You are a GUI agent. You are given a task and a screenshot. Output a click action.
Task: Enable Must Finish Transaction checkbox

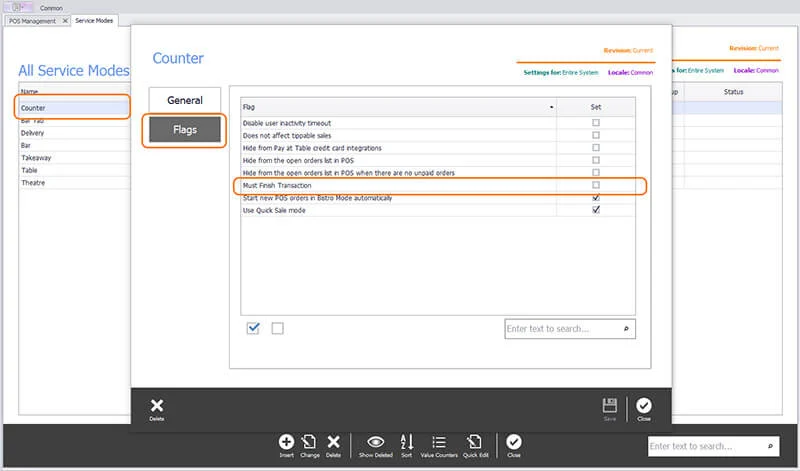tap(596, 185)
